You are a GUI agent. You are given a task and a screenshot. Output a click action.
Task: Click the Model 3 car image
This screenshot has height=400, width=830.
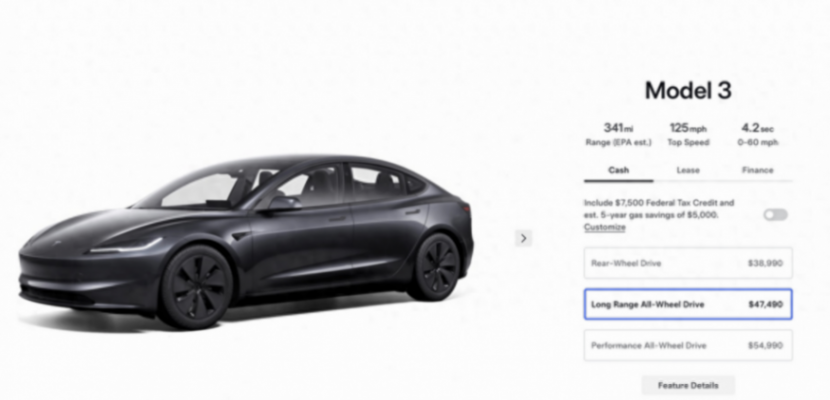(246, 242)
